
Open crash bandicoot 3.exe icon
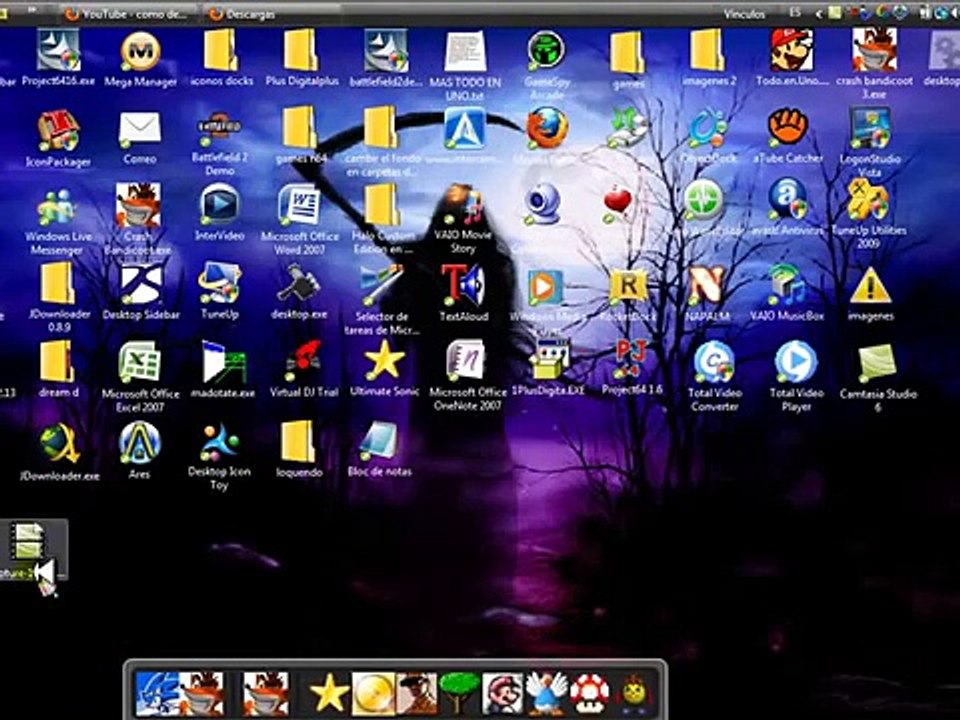[x=874, y=51]
